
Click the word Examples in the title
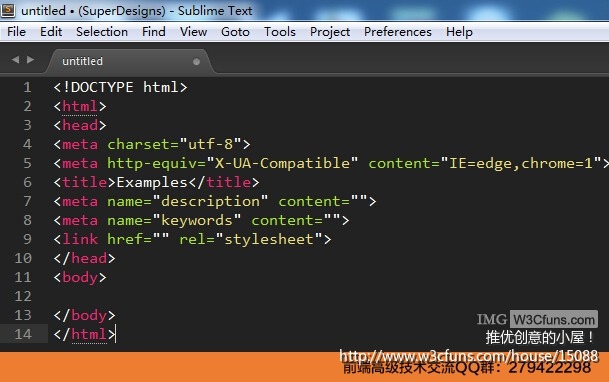pos(152,182)
